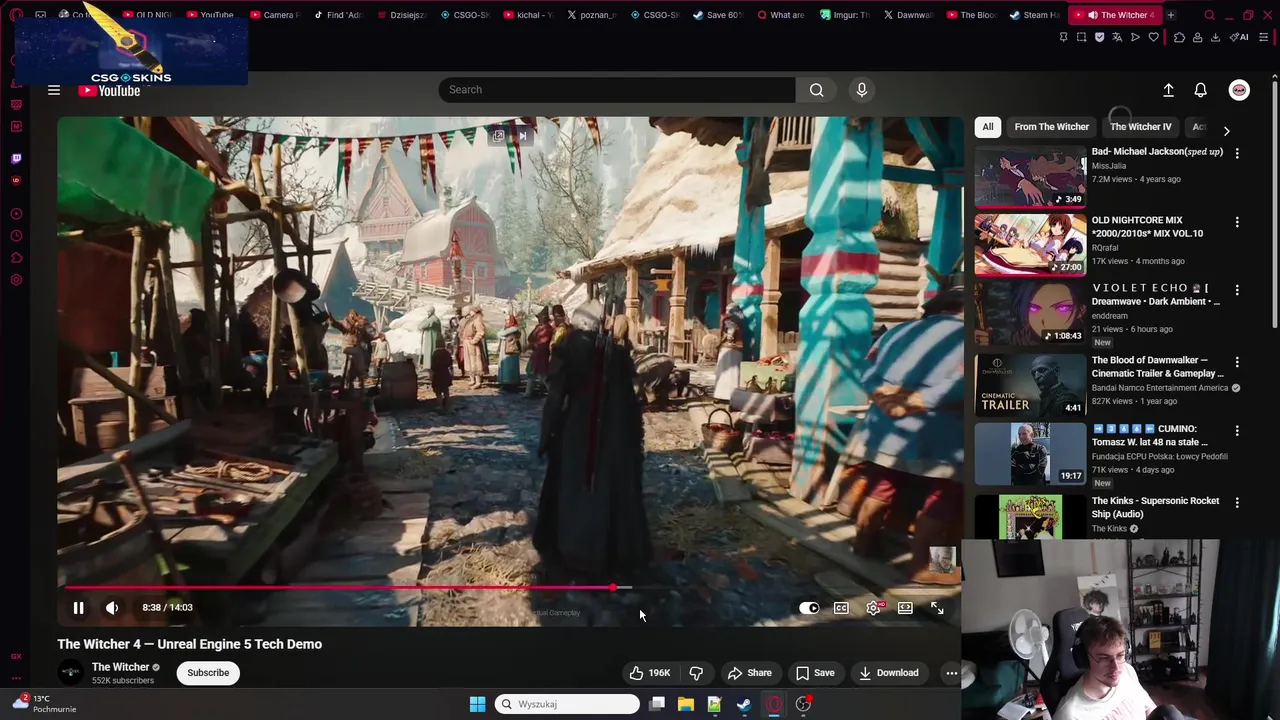Open The Blood of Dawnwalker trailer title
Viewport: 1280px width, 720px height.
pos(1158,367)
